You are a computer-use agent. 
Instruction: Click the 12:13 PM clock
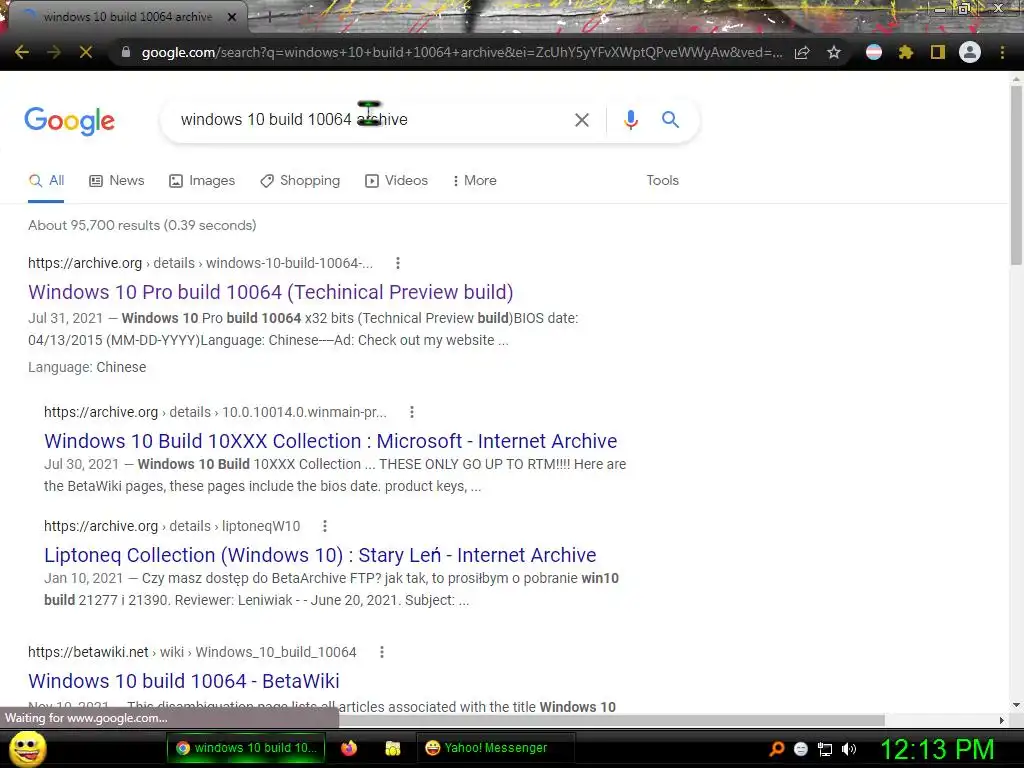click(x=937, y=749)
